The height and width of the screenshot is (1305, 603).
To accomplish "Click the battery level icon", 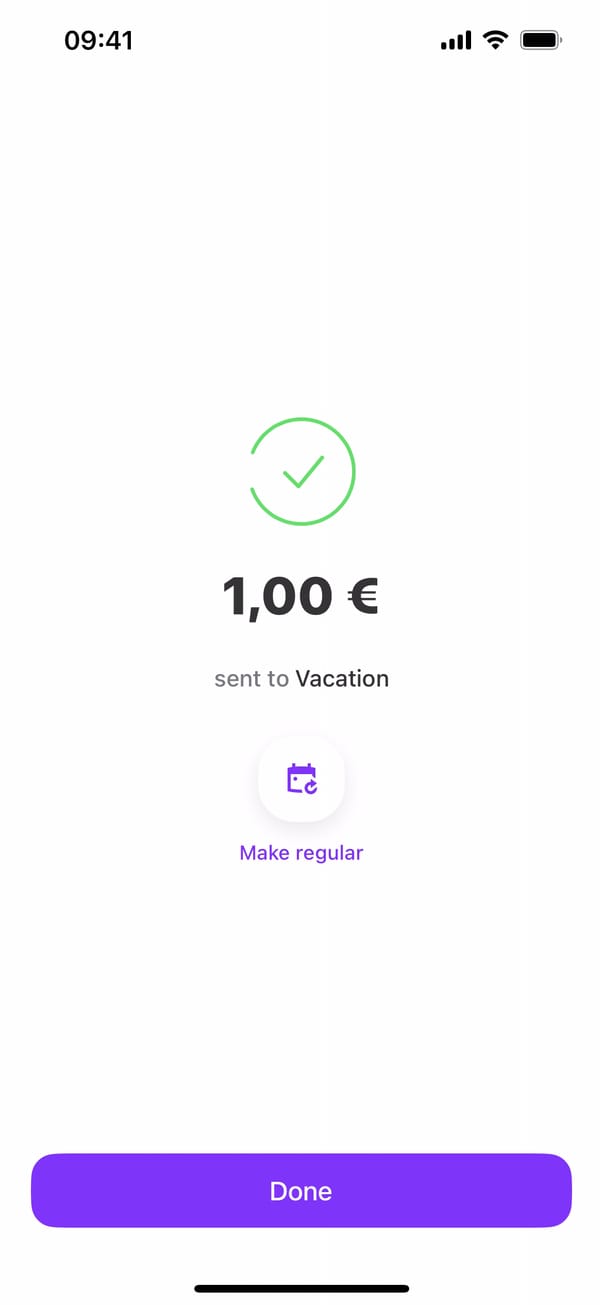I will click(x=541, y=40).
